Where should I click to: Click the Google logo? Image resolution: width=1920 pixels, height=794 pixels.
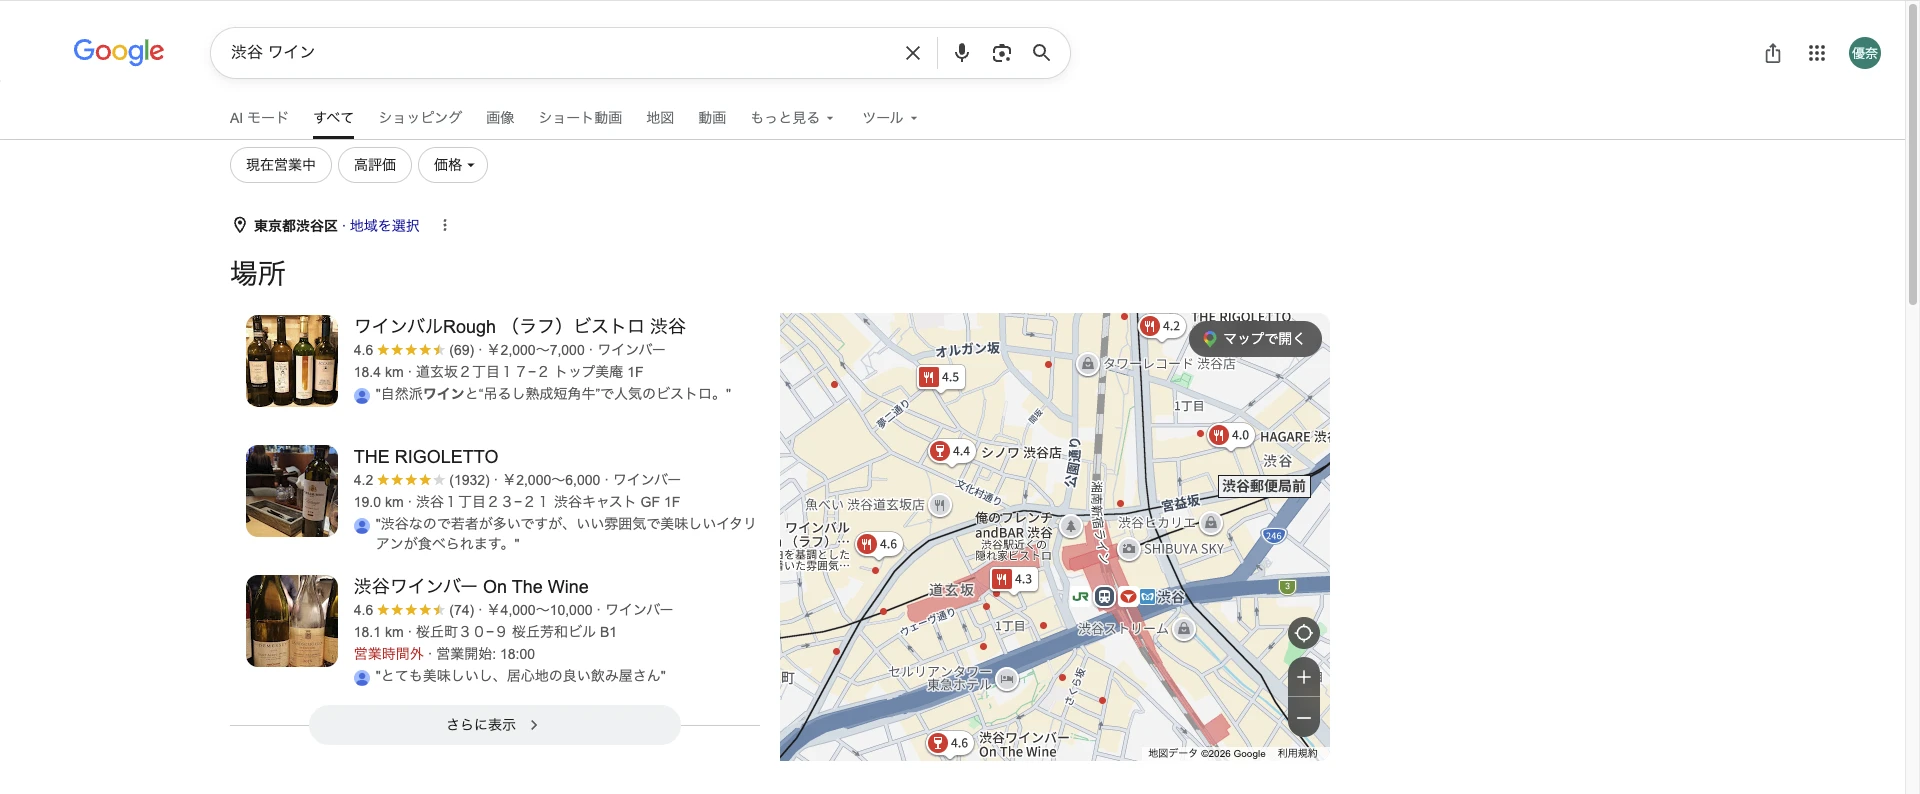[x=118, y=52]
